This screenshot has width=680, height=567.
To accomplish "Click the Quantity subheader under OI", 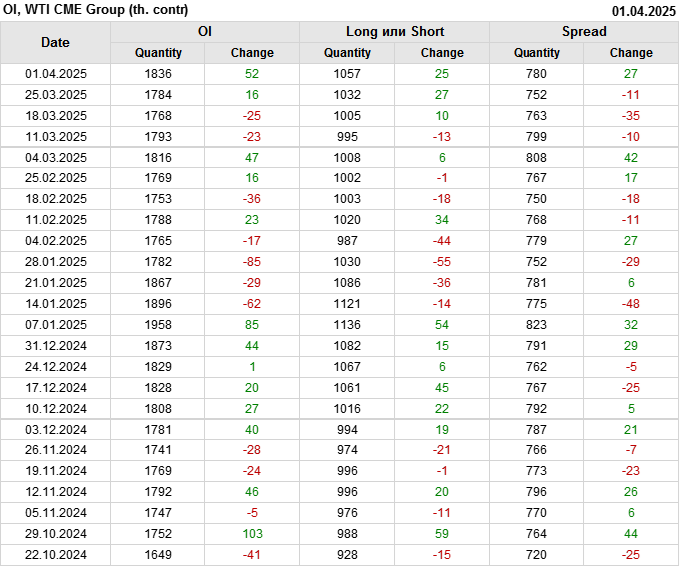I will click(x=158, y=53).
